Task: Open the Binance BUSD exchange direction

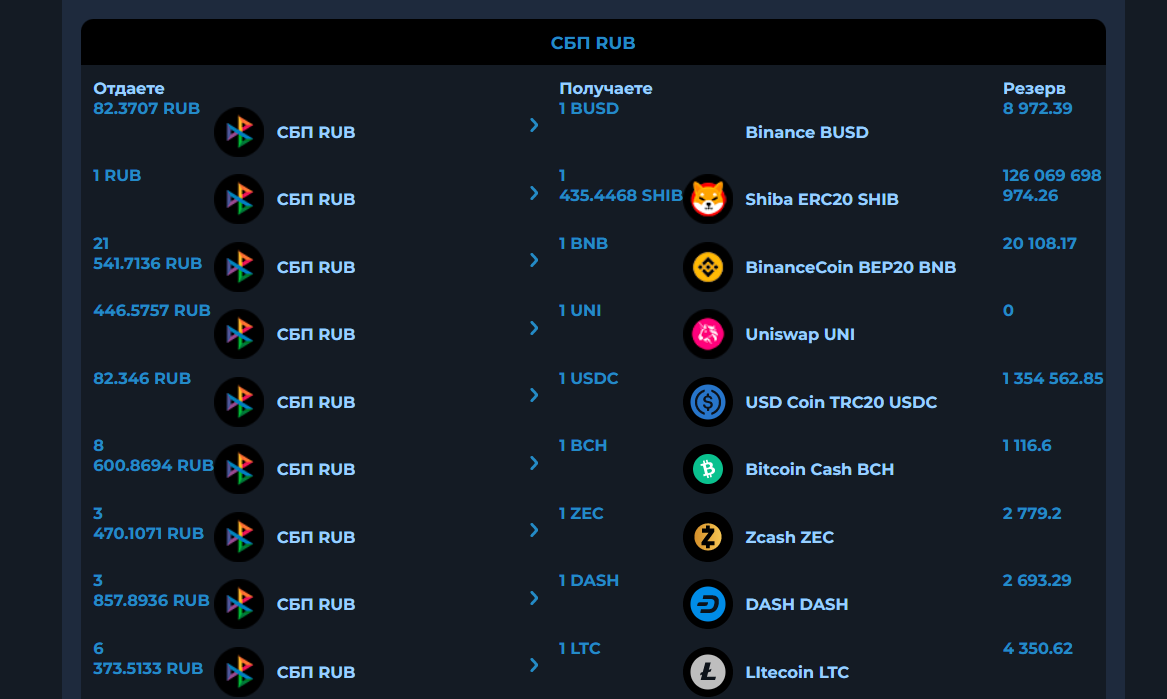Action: click(807, 133)
